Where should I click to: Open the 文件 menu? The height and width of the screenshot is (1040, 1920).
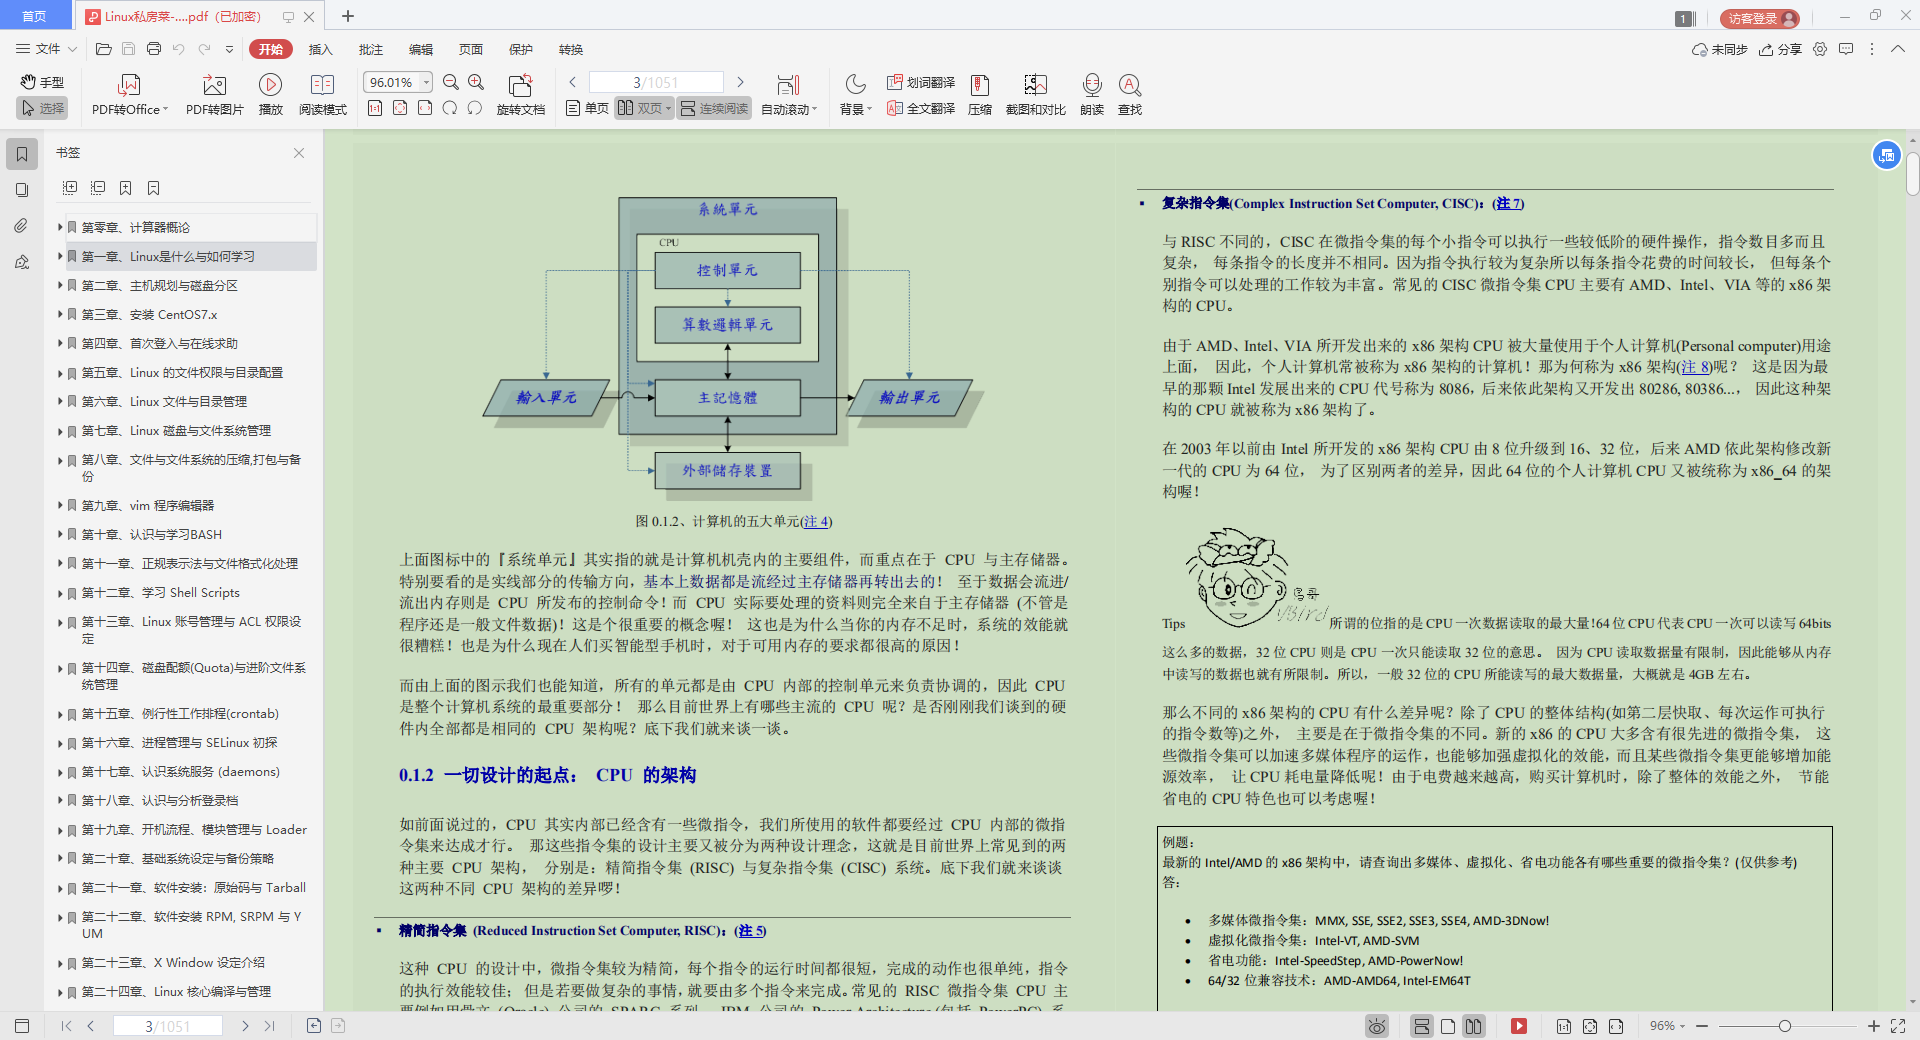click(x=45, y=49)
